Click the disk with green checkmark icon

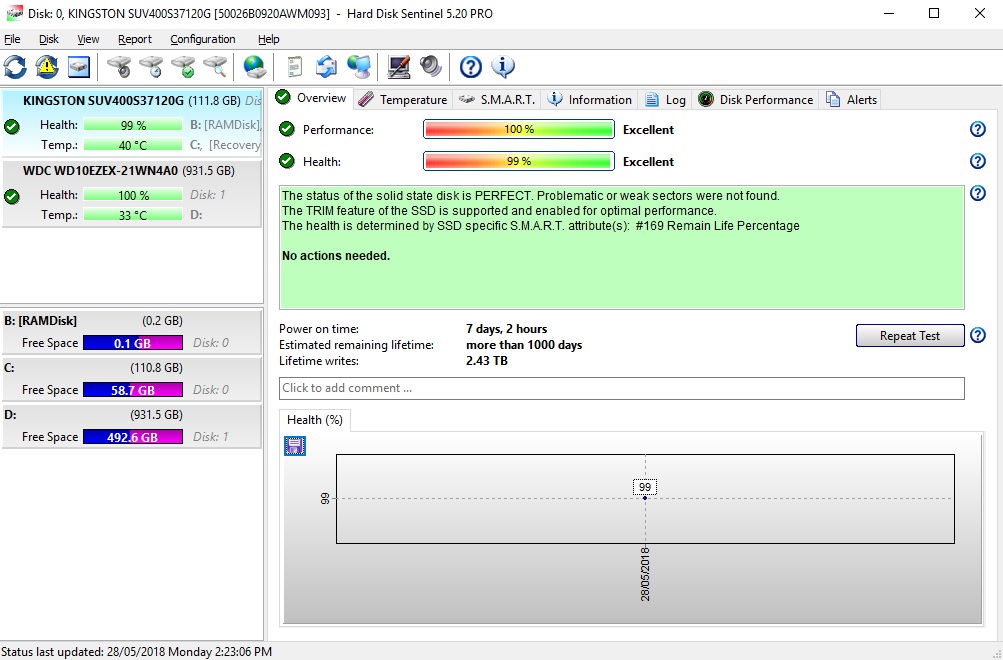point(183,67)
